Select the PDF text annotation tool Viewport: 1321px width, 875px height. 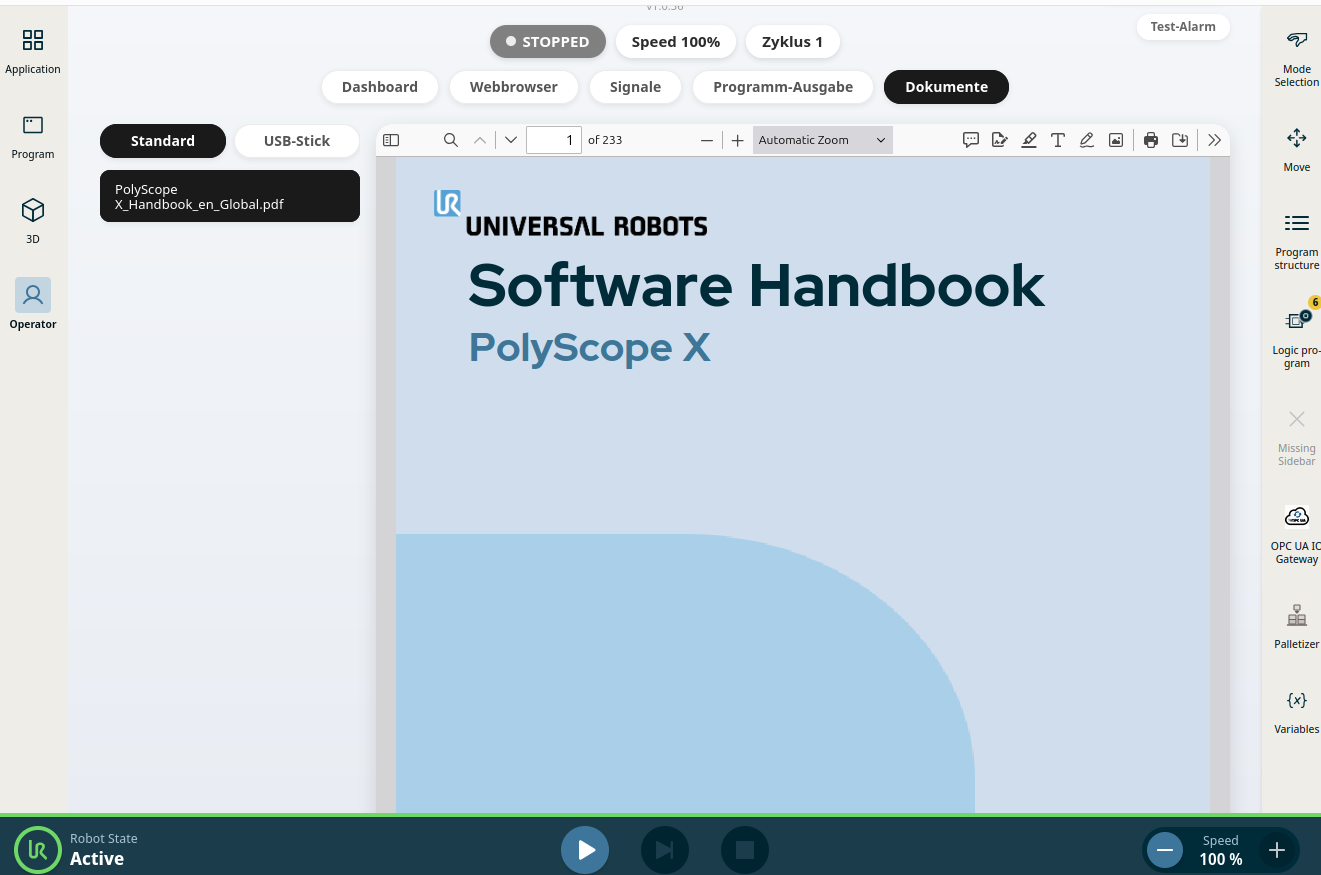click(x=1058, y=140)
